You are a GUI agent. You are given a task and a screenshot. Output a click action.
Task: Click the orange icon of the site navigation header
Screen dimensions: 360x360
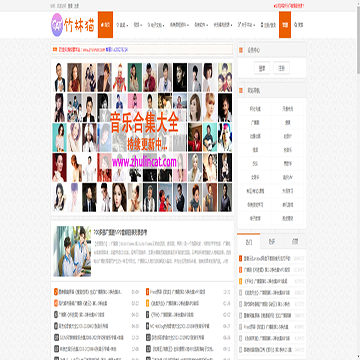pos(241,90)
